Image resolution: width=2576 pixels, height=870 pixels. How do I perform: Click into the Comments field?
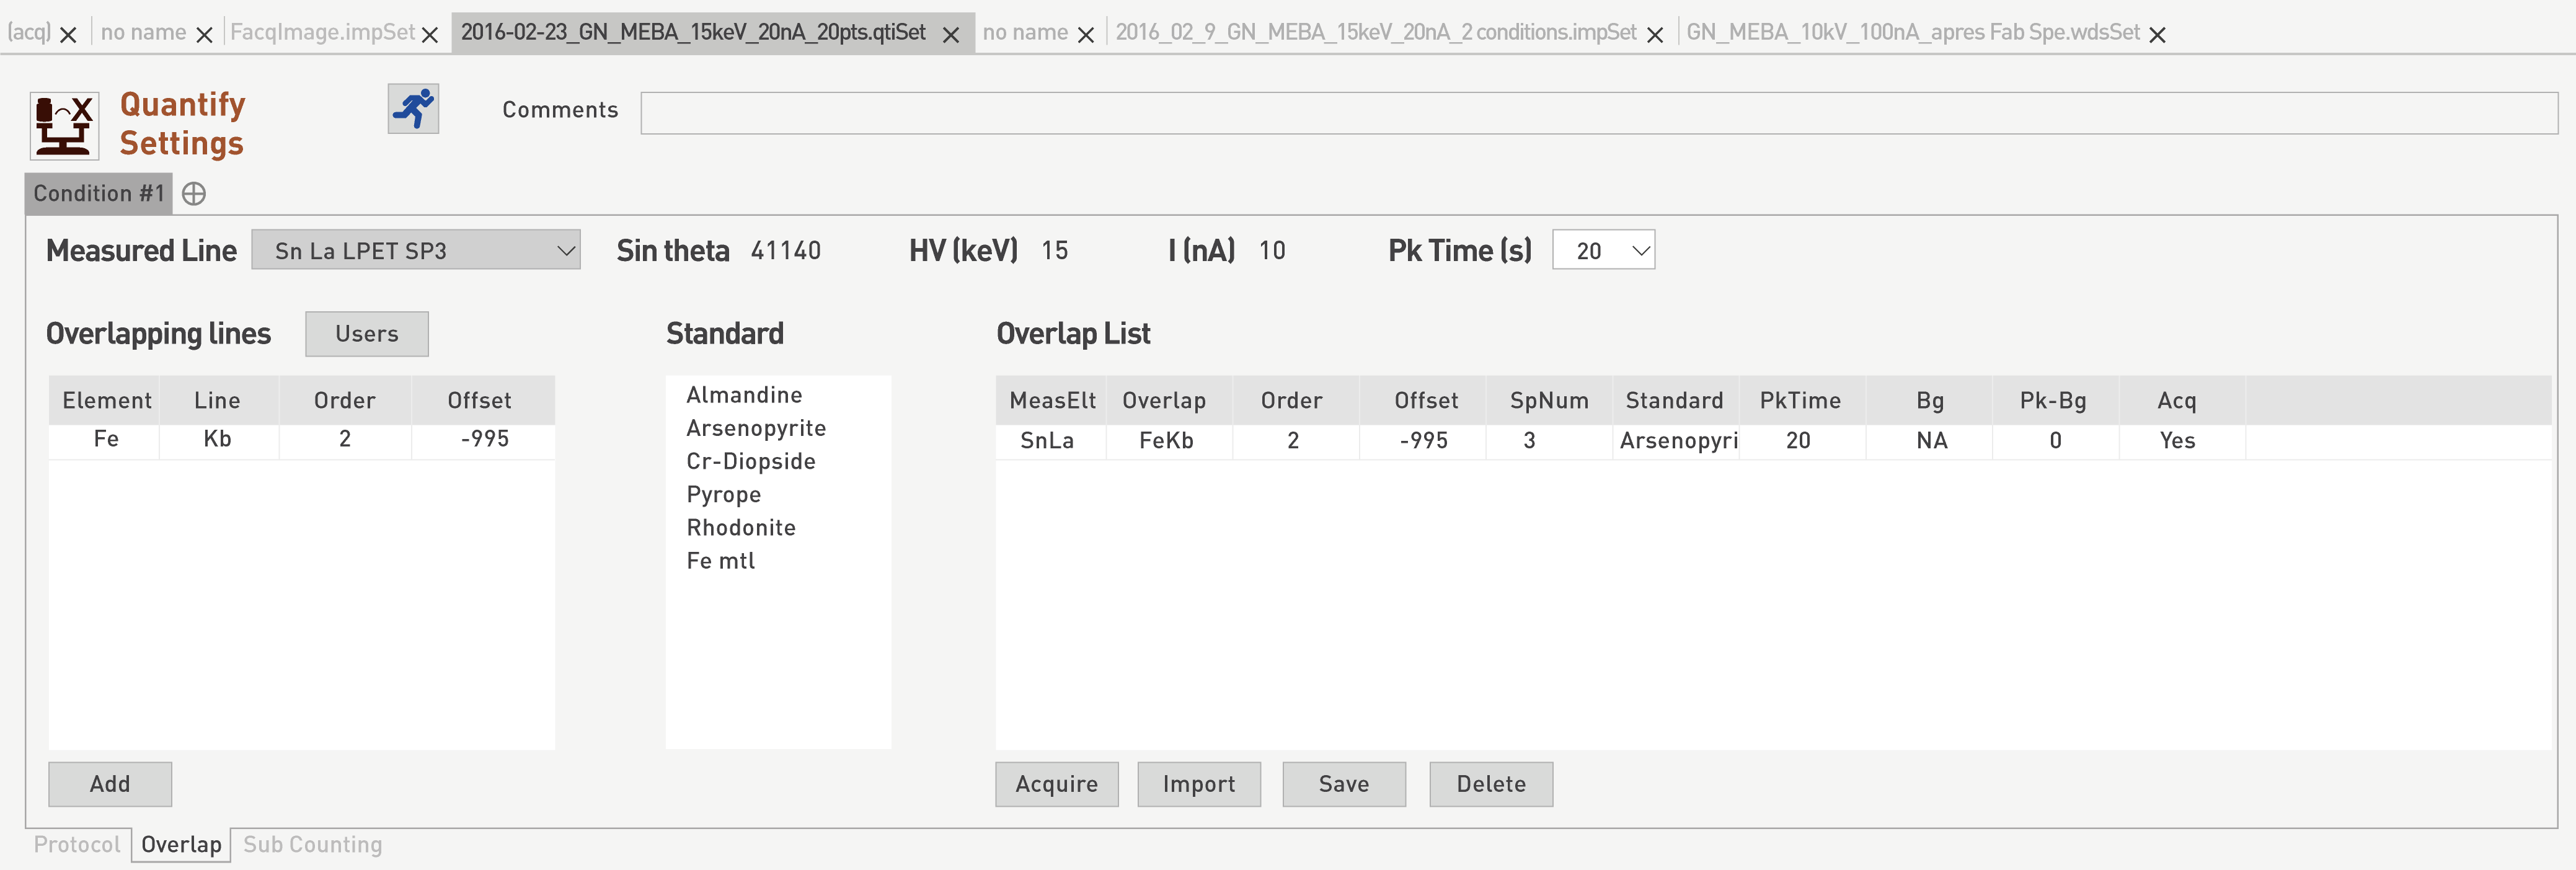coord(1598,113)
